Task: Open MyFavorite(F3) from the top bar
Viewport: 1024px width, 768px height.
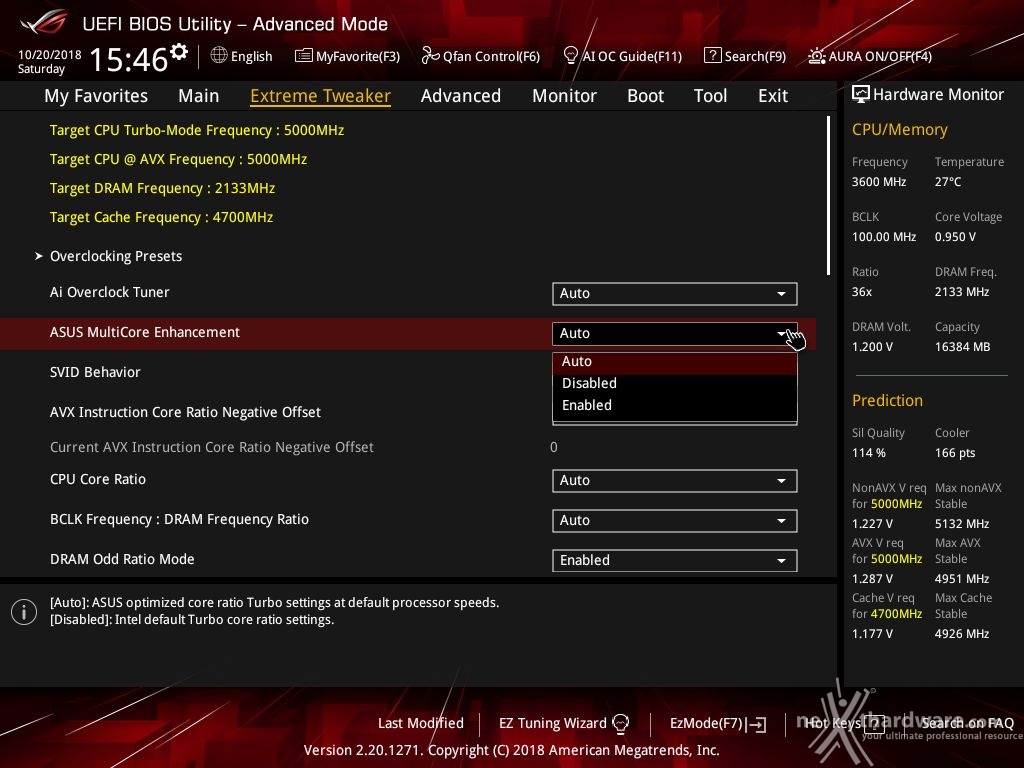Action: click(x=347, y=56)
